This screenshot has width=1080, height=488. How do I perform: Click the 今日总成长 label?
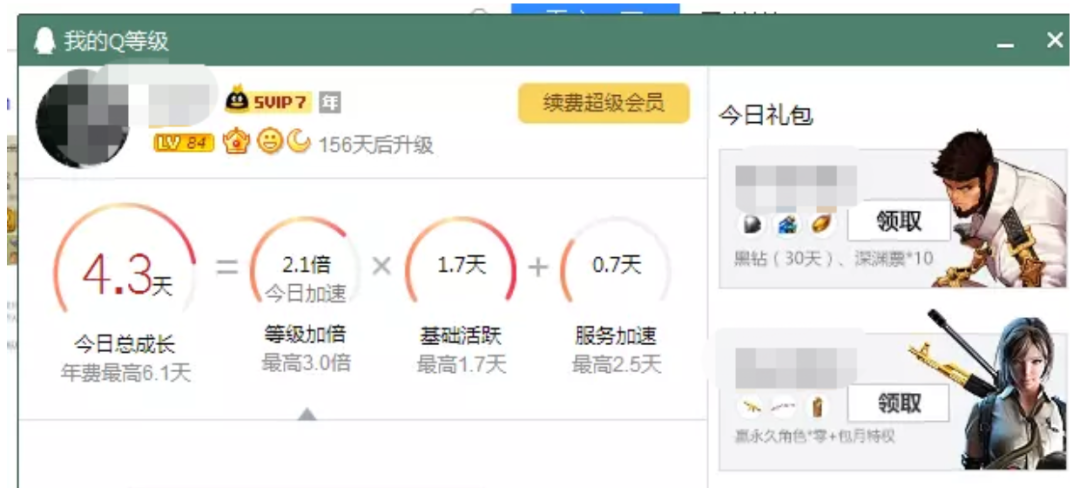click(x=125, y=343)
